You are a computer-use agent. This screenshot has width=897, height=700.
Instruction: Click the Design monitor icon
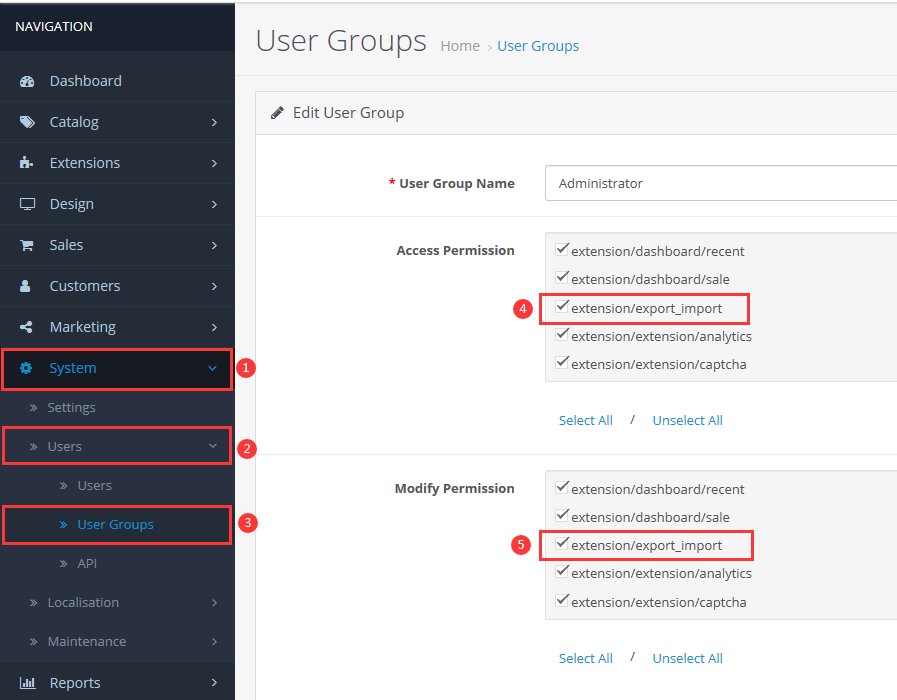pos(27,204)
